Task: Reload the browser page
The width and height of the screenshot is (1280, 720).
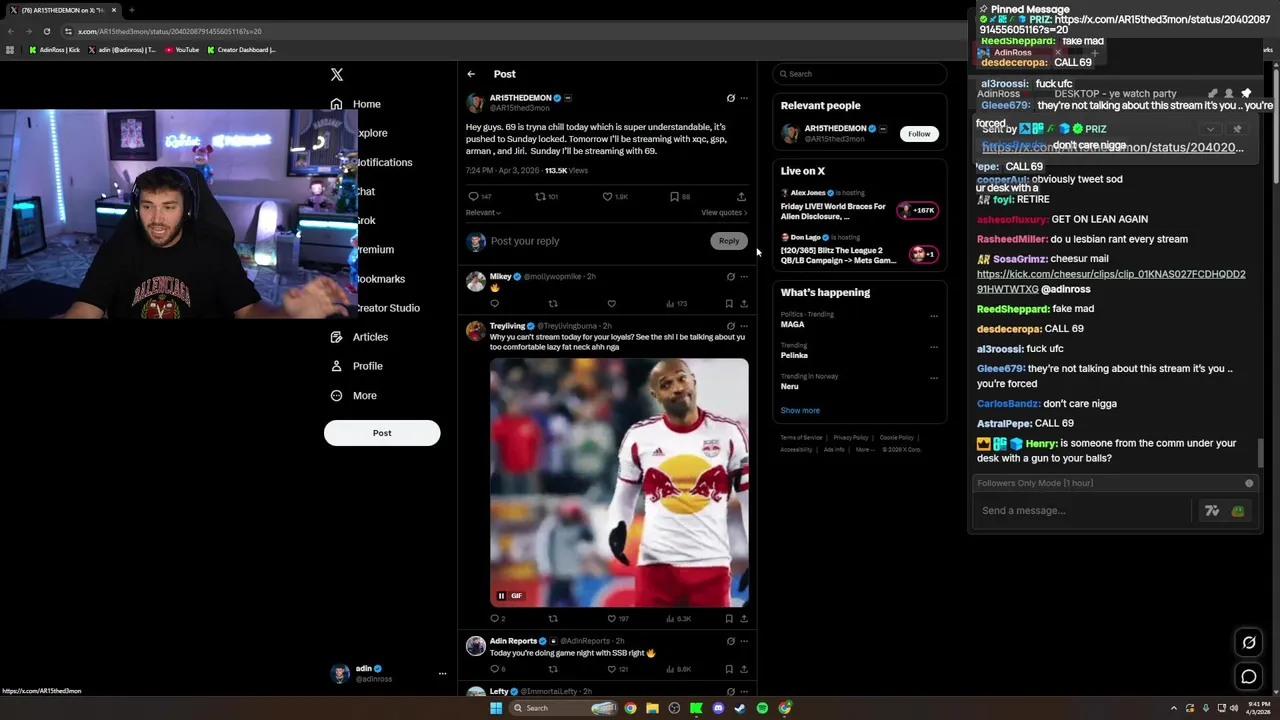Action: (x=46, y=31)
